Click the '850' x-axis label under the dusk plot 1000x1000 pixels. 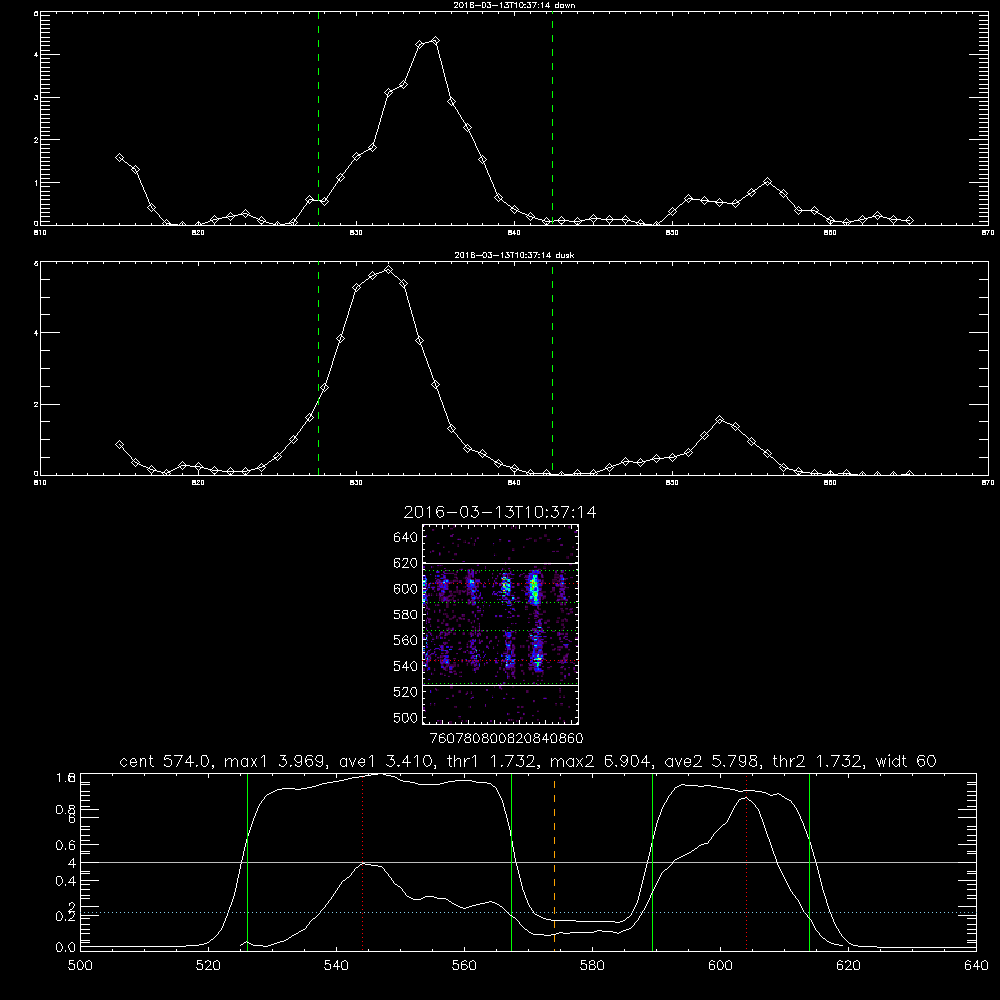click(672, 483)
